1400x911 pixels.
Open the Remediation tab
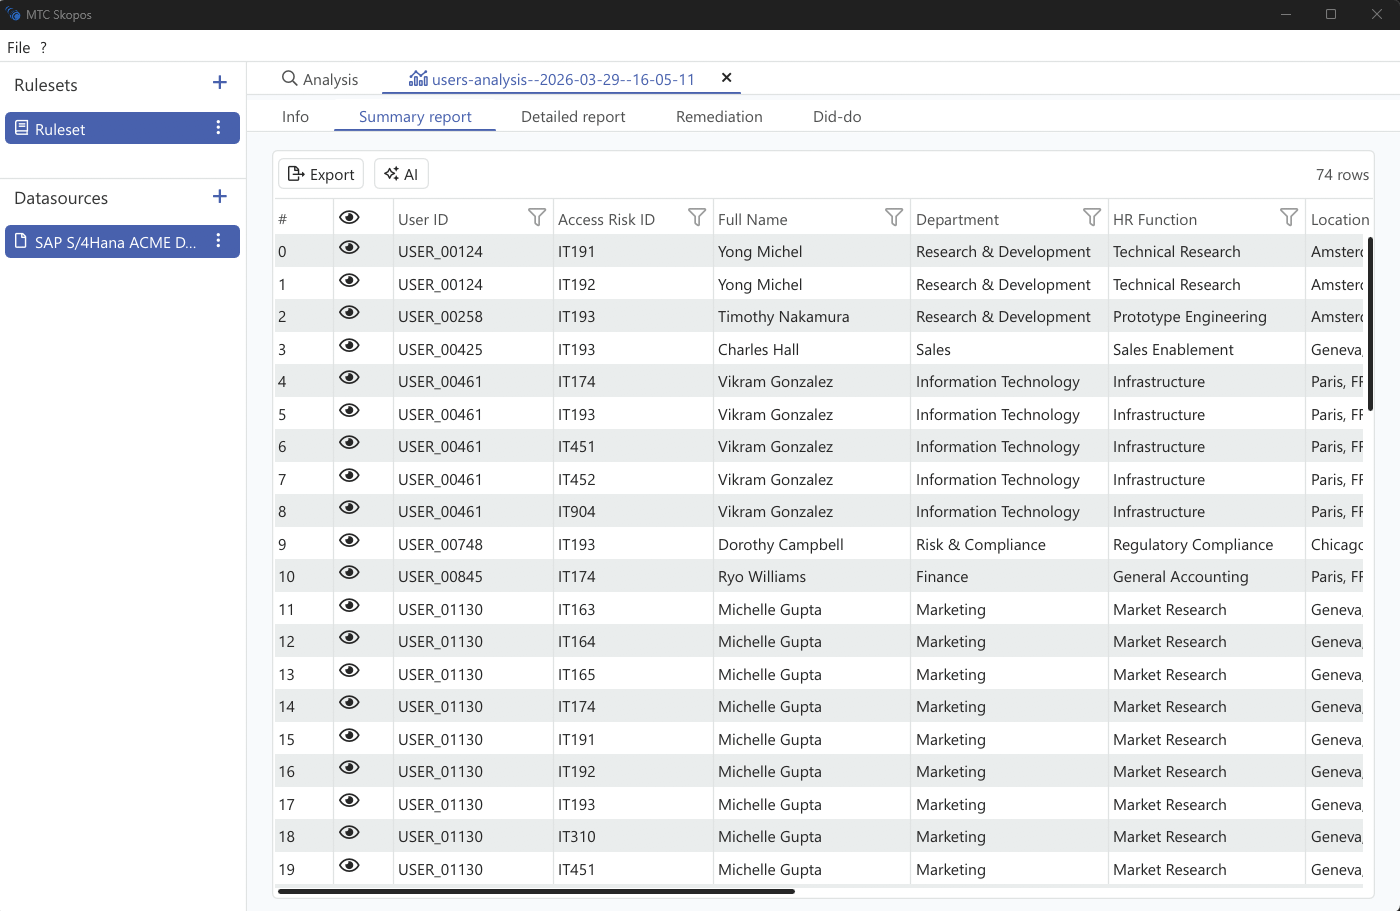point(719,117)
